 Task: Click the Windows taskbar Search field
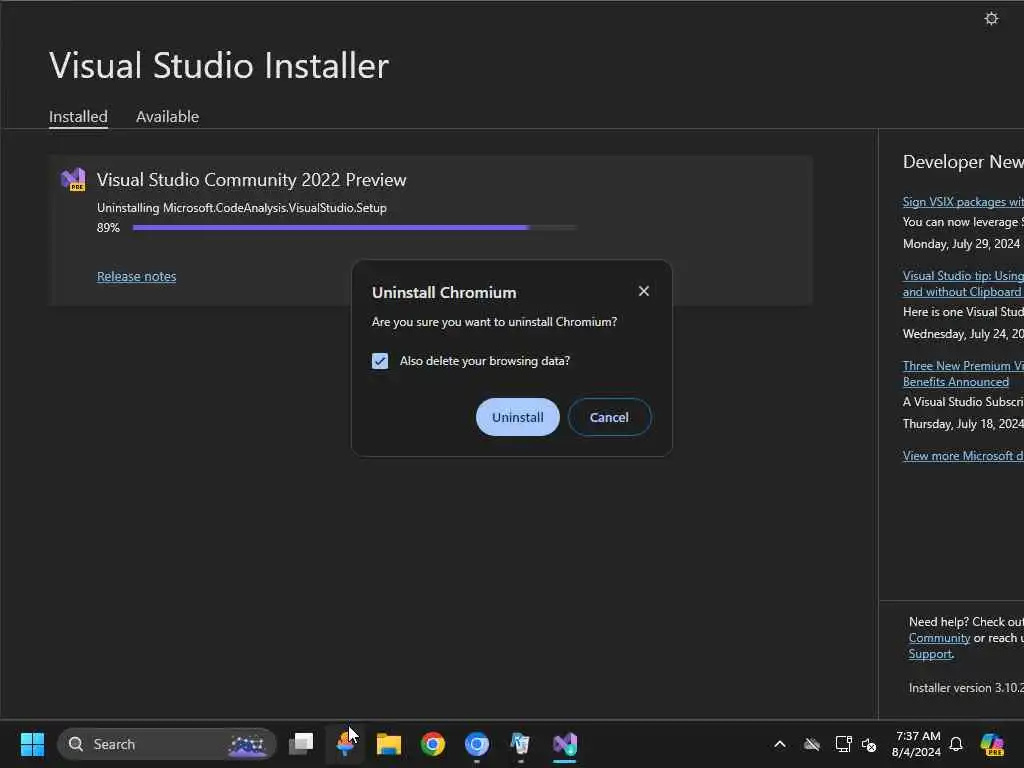click(167, 744)
